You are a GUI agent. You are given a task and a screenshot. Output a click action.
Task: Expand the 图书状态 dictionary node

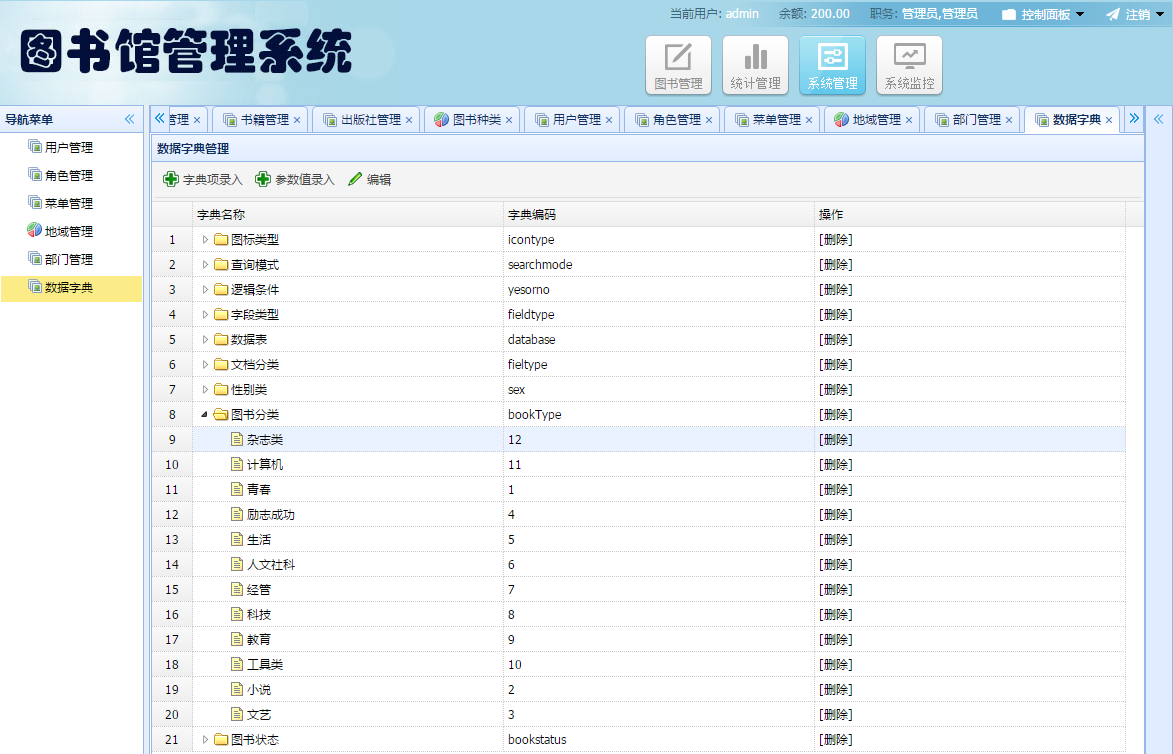207,739
